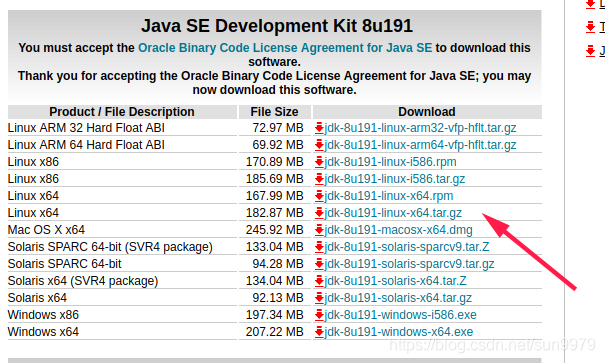
Task: Click the '197.34 MB' file size cell
Action: click(x=275, y=314)
